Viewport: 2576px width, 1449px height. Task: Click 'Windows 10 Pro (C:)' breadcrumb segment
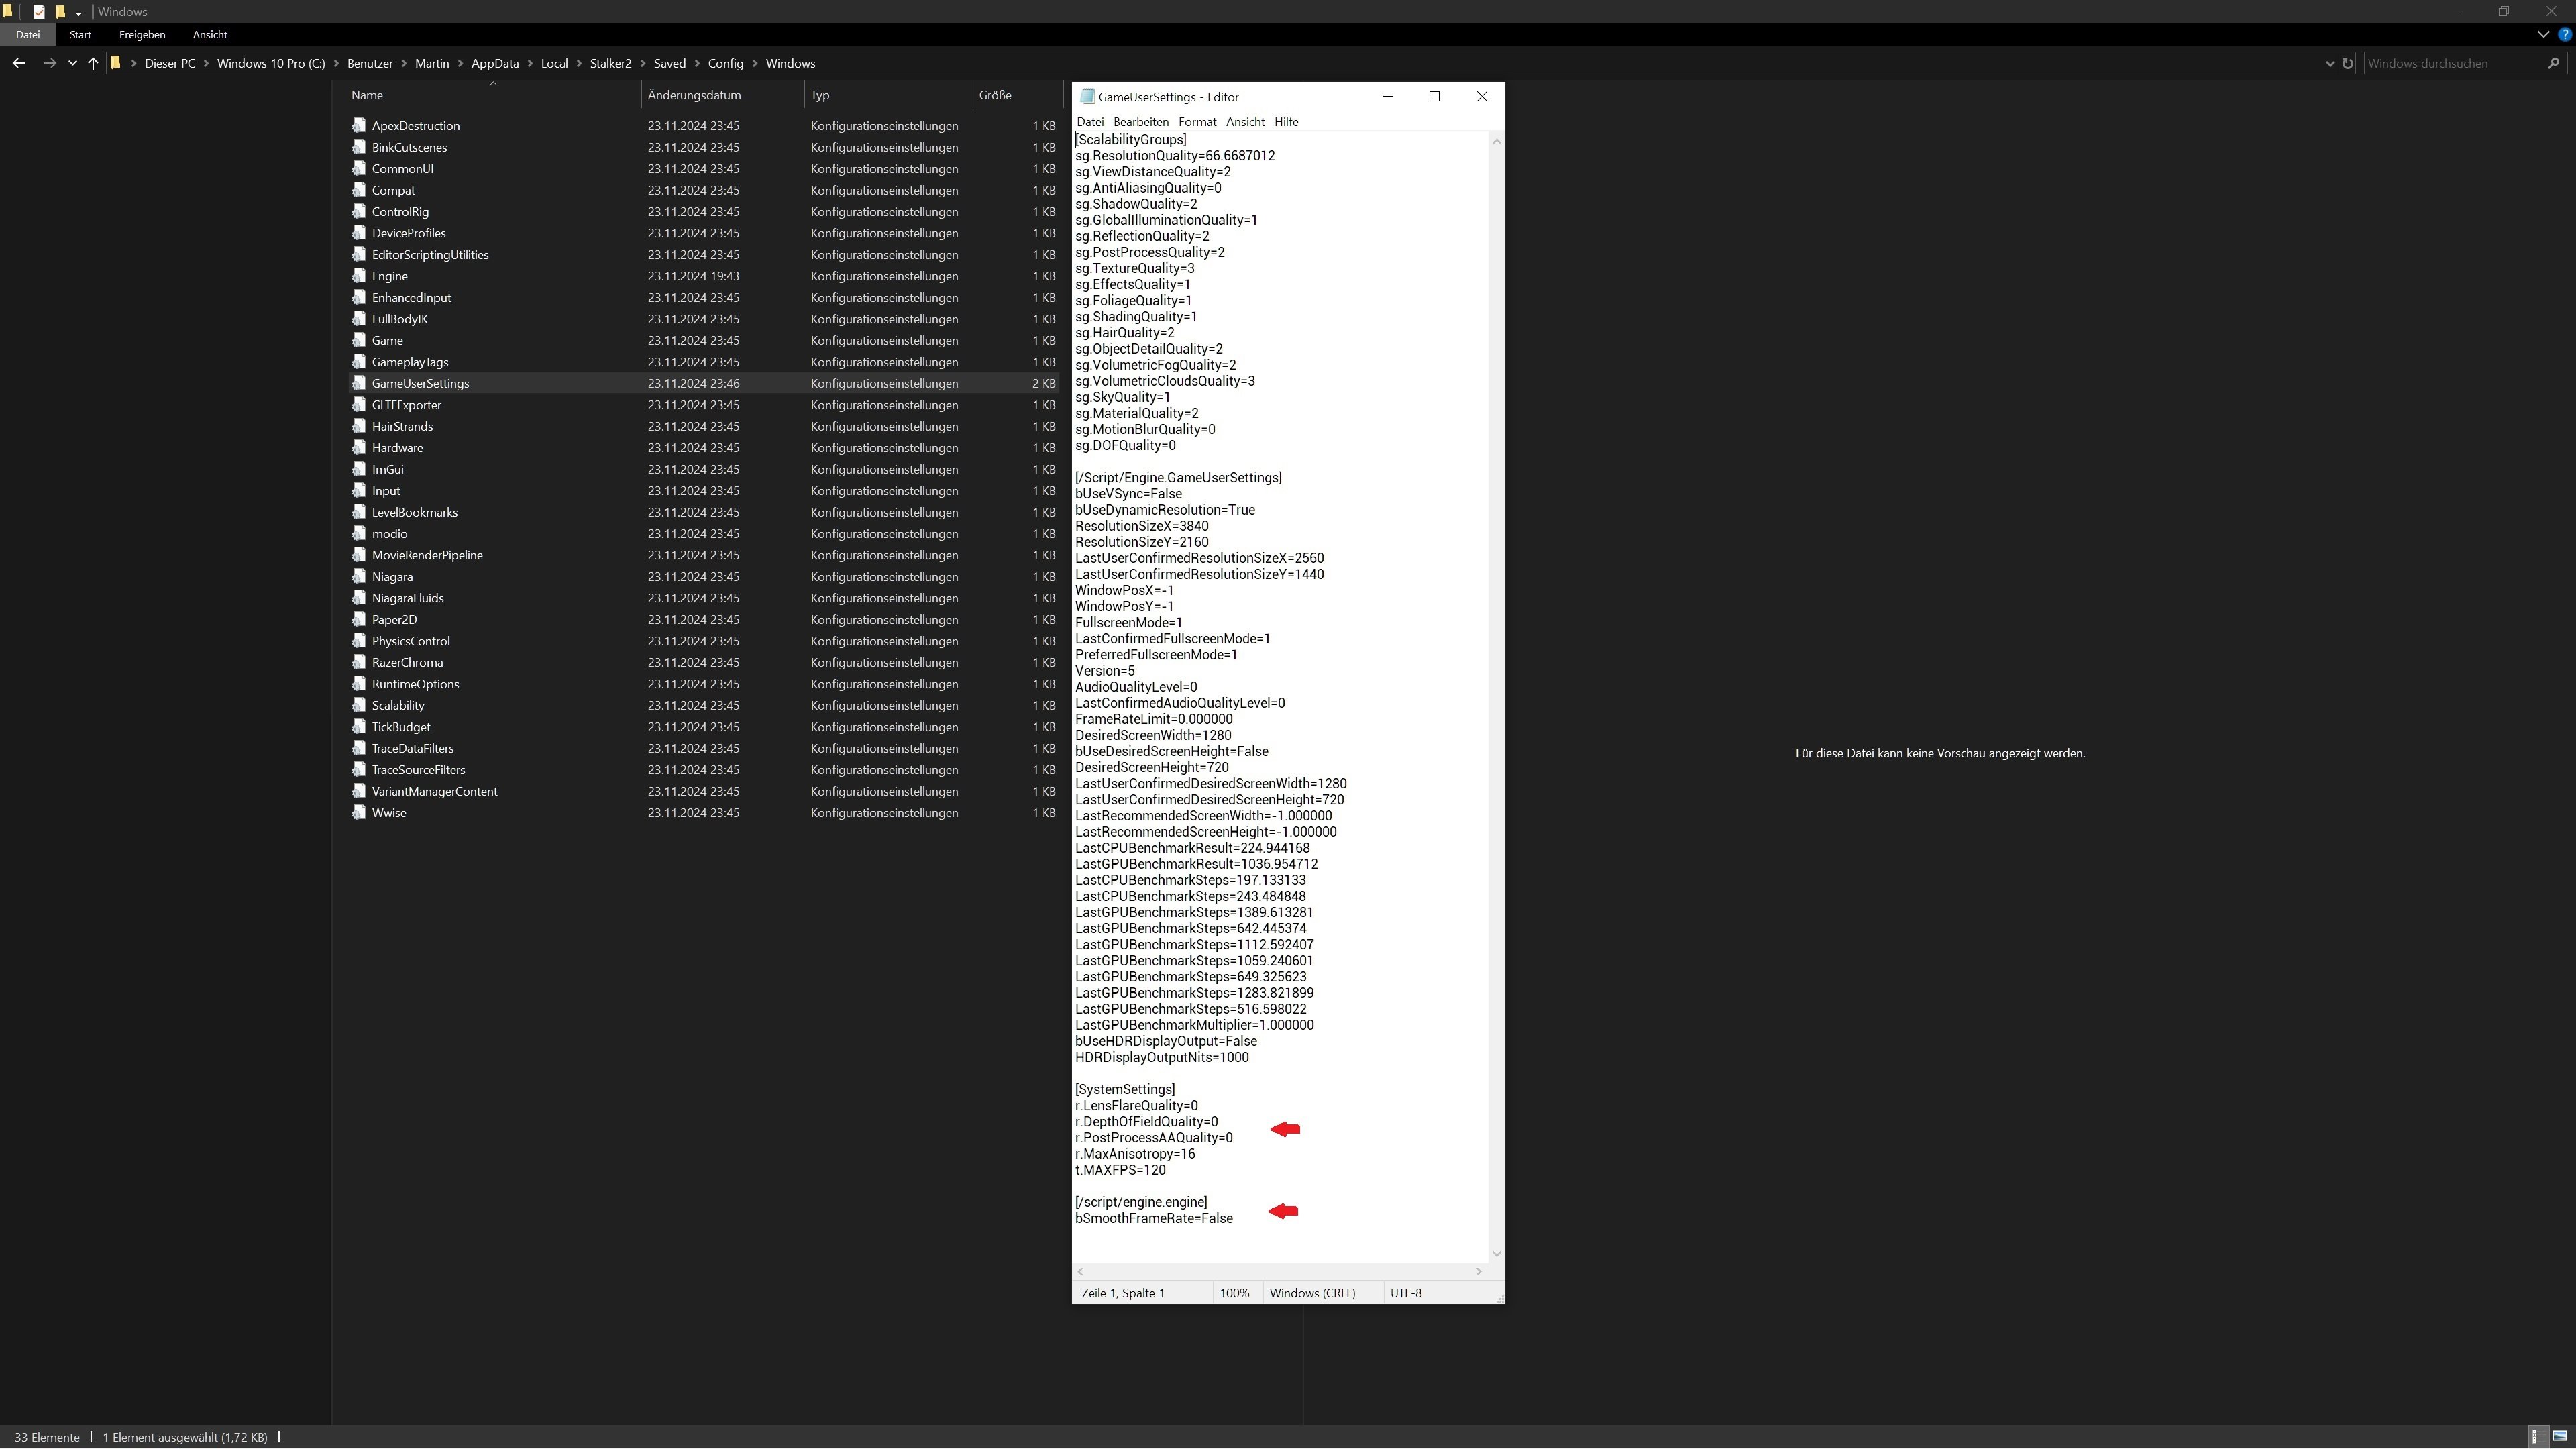click(x=271, y=63)
